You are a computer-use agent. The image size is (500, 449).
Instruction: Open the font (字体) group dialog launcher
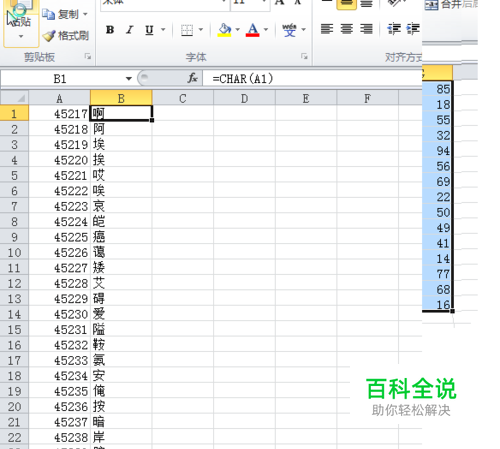304,56
